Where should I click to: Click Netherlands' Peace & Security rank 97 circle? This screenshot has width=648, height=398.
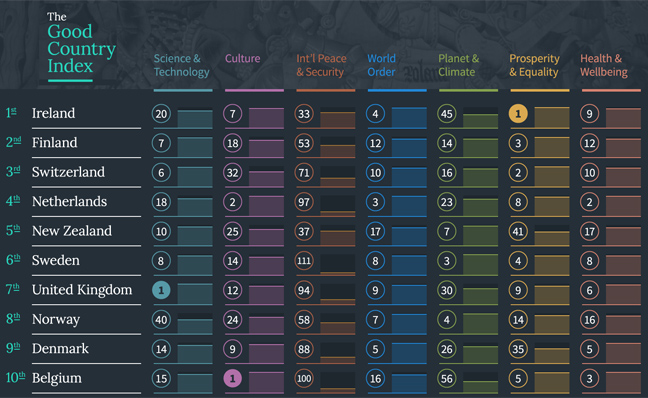[304, 202]
